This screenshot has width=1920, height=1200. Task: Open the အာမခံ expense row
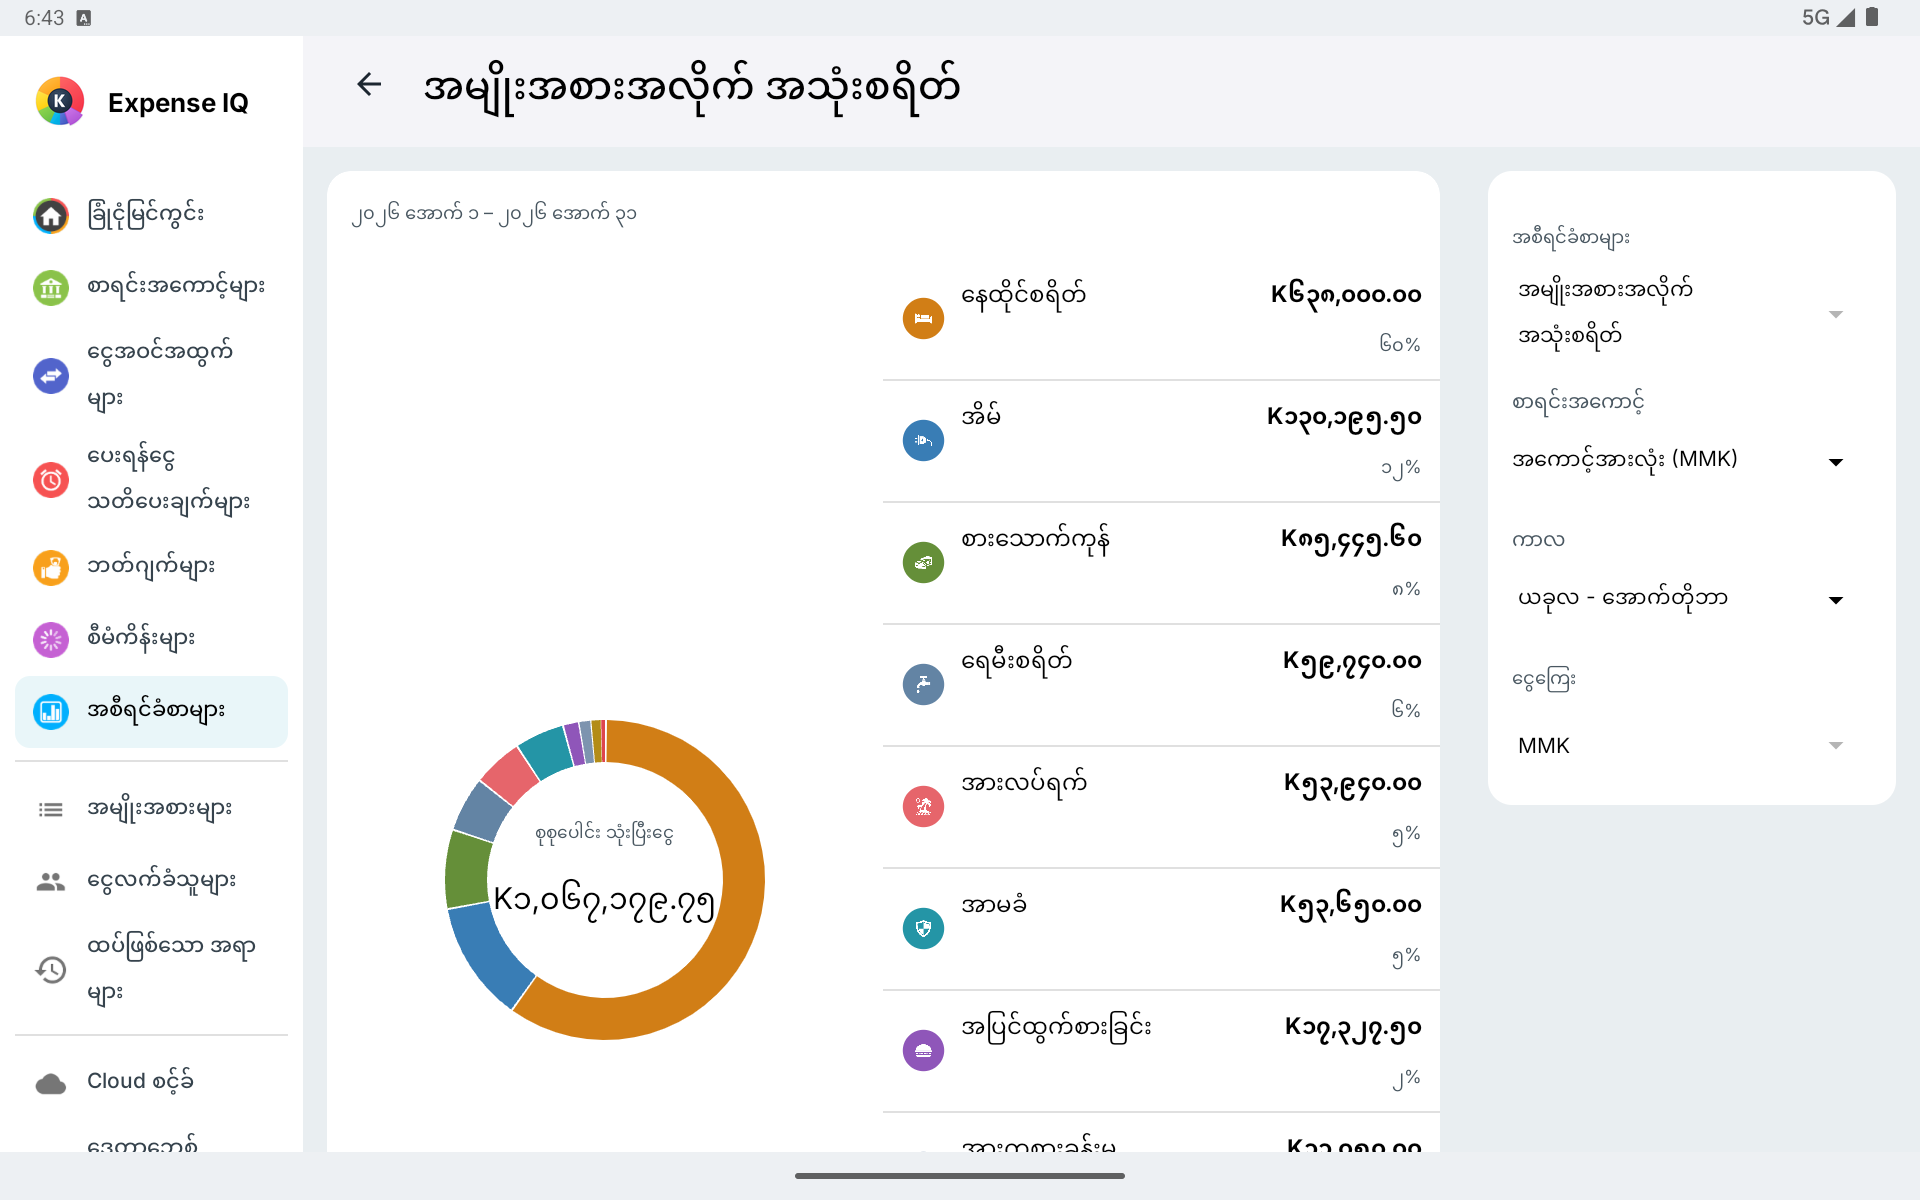1161,929
